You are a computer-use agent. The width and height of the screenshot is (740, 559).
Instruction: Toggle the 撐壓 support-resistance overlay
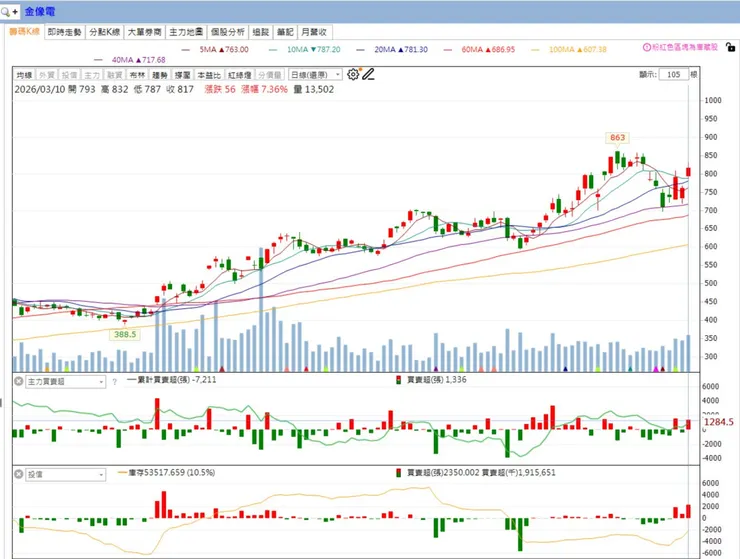(x=183, y=75)
